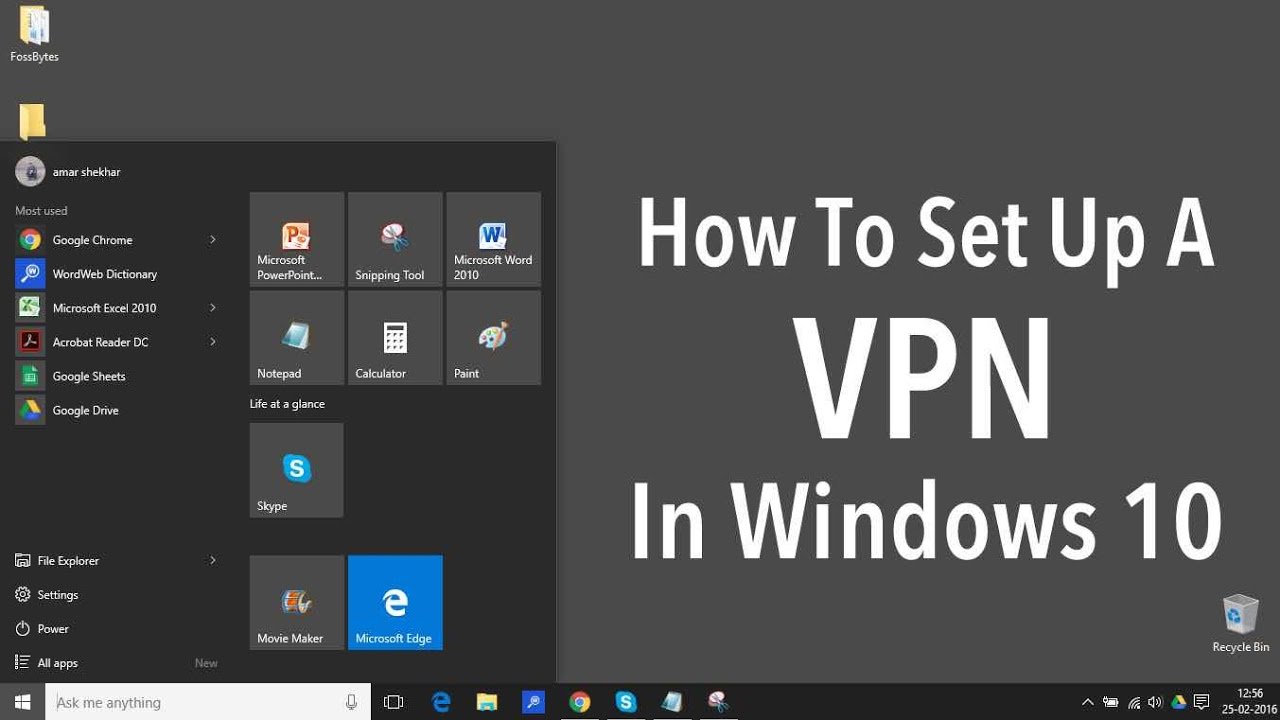Open File Explorer from the taskbar
Screen dimensions: 1280x720
tap(487, 702)
